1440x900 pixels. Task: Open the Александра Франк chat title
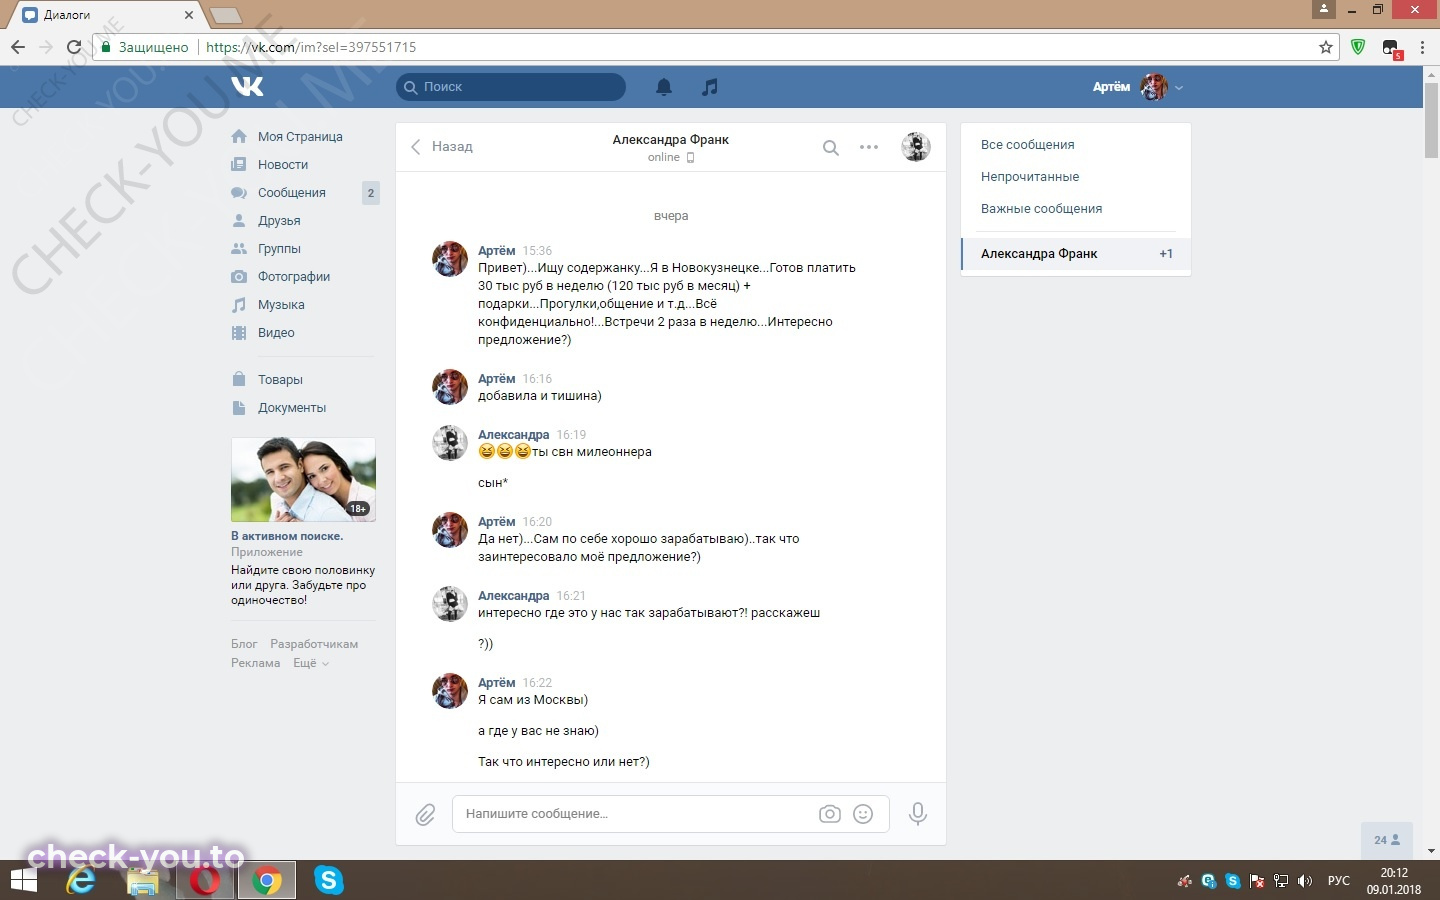pos(671,140)
